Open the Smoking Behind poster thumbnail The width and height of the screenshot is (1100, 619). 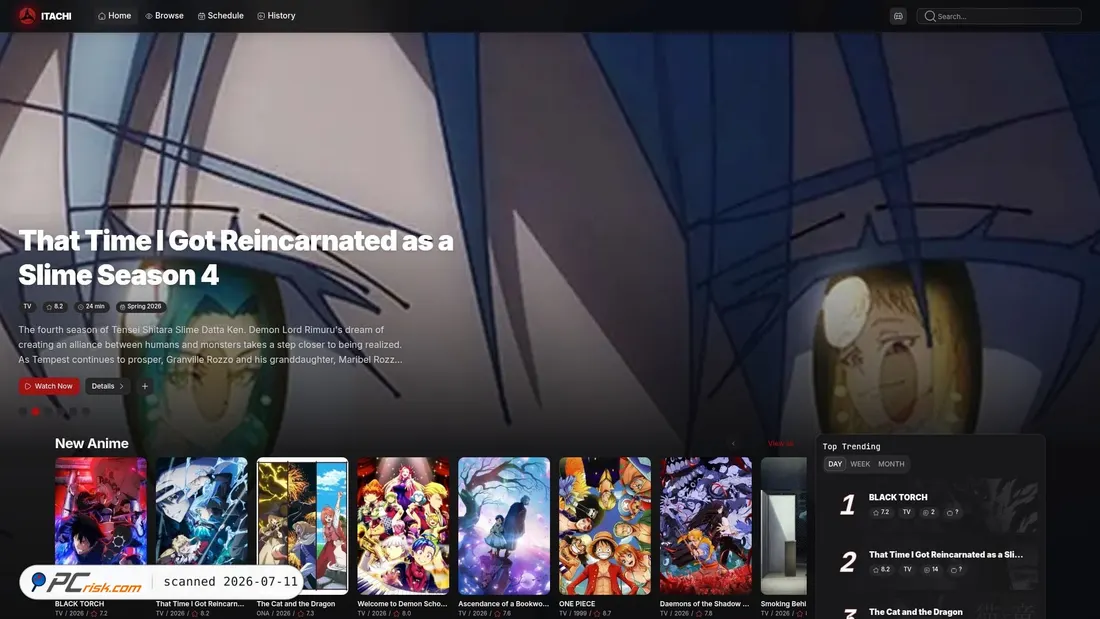pos(784,526)
